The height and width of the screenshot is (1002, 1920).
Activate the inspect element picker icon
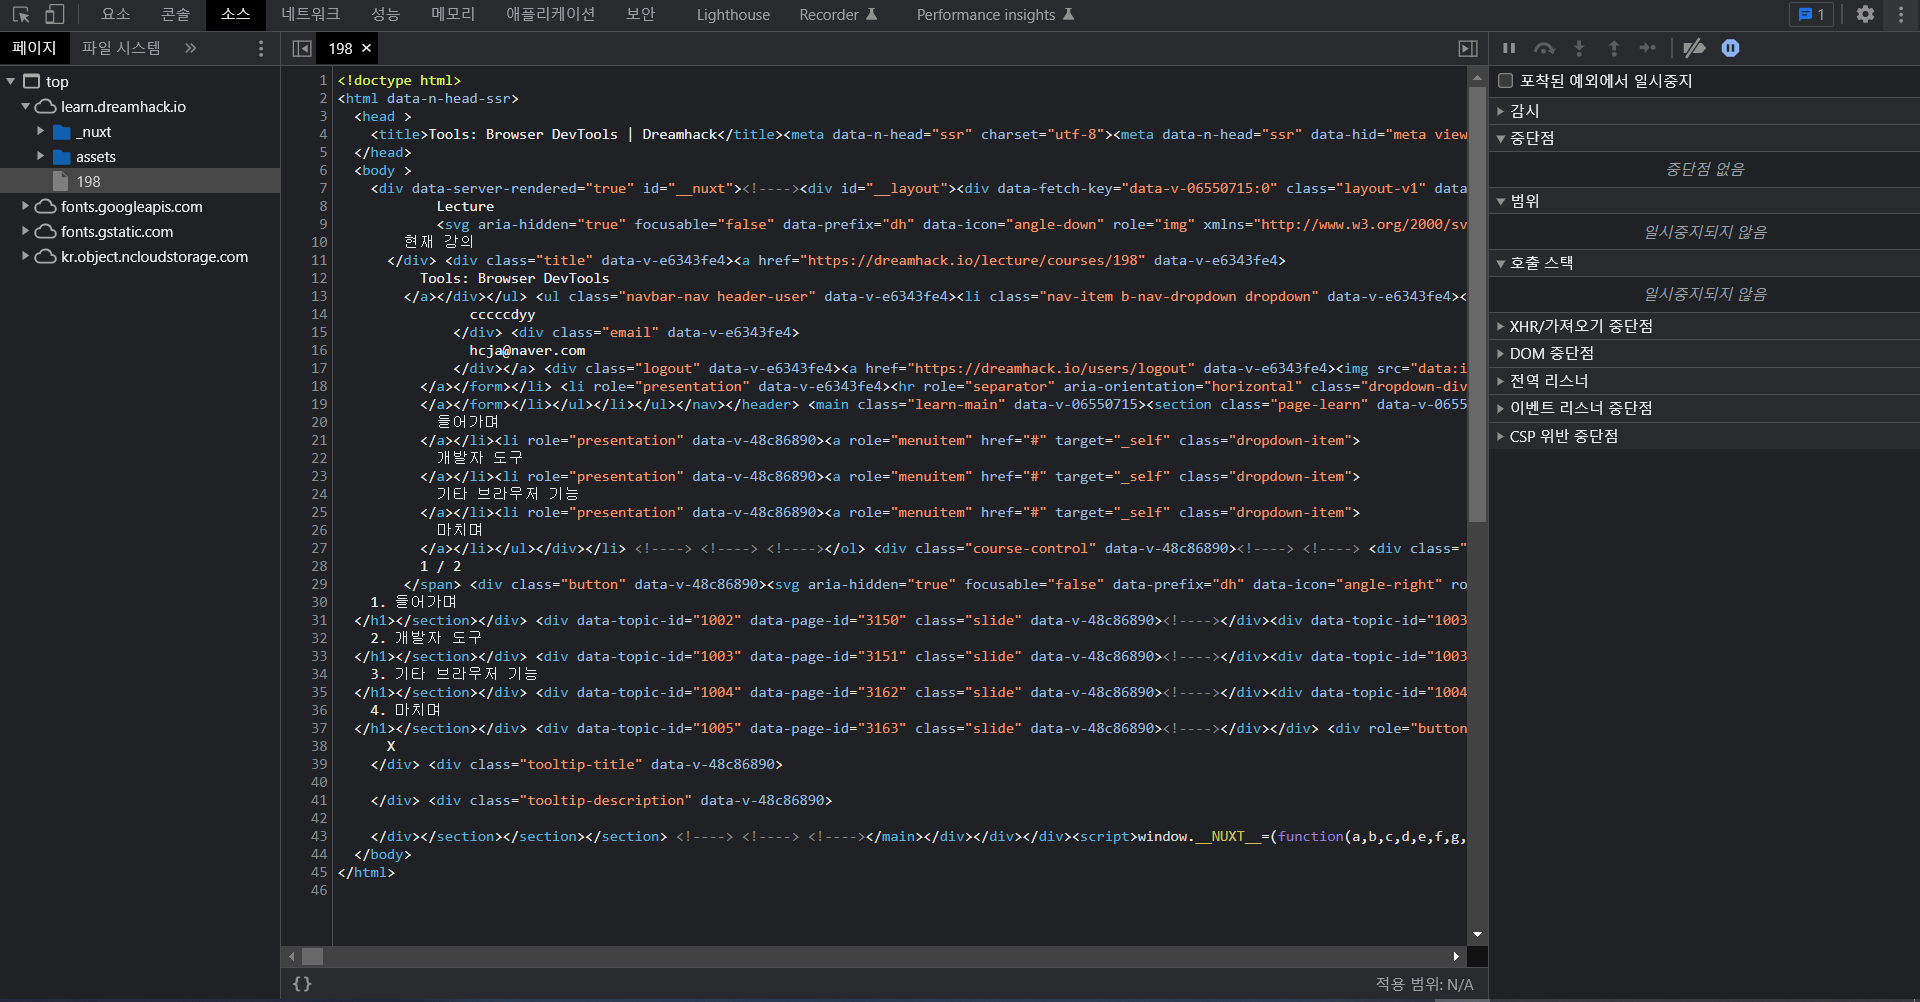(x=21, y=15)
